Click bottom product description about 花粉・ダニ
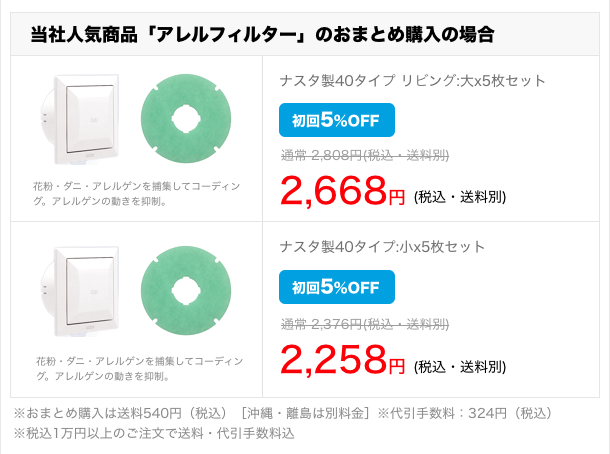Viewport: 610px width, 454px height. [139, 369]
